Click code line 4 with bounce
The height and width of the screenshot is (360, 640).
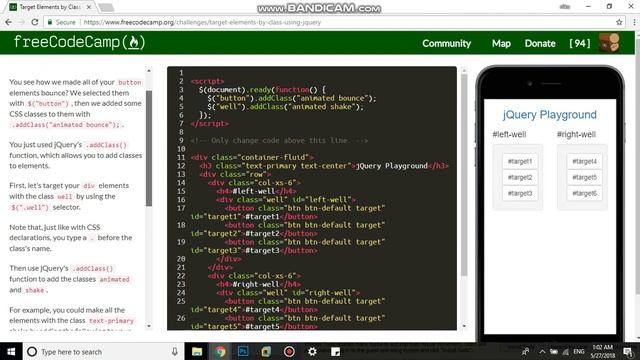tap(292, 98)
